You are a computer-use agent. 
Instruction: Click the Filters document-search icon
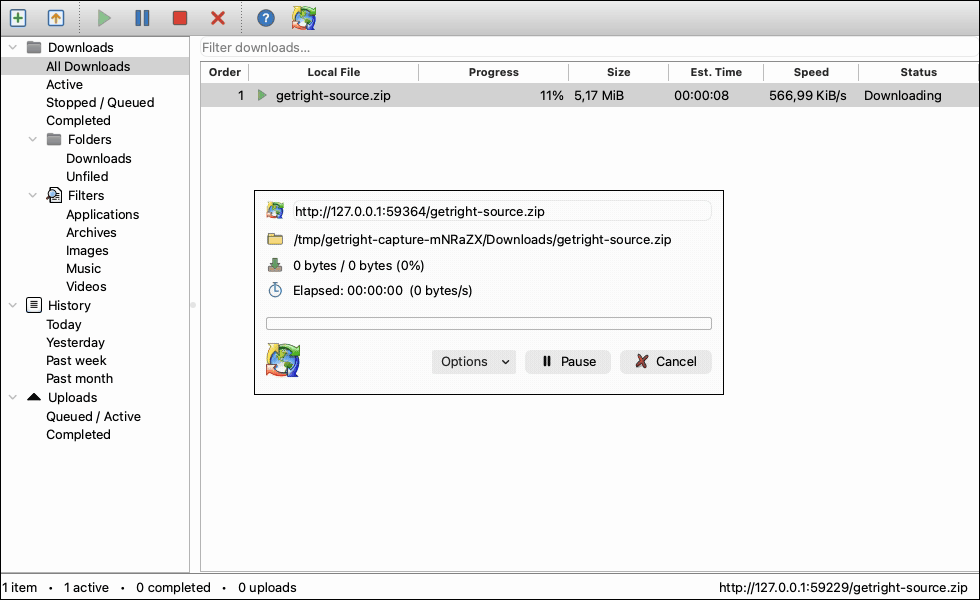click(54, 195)
